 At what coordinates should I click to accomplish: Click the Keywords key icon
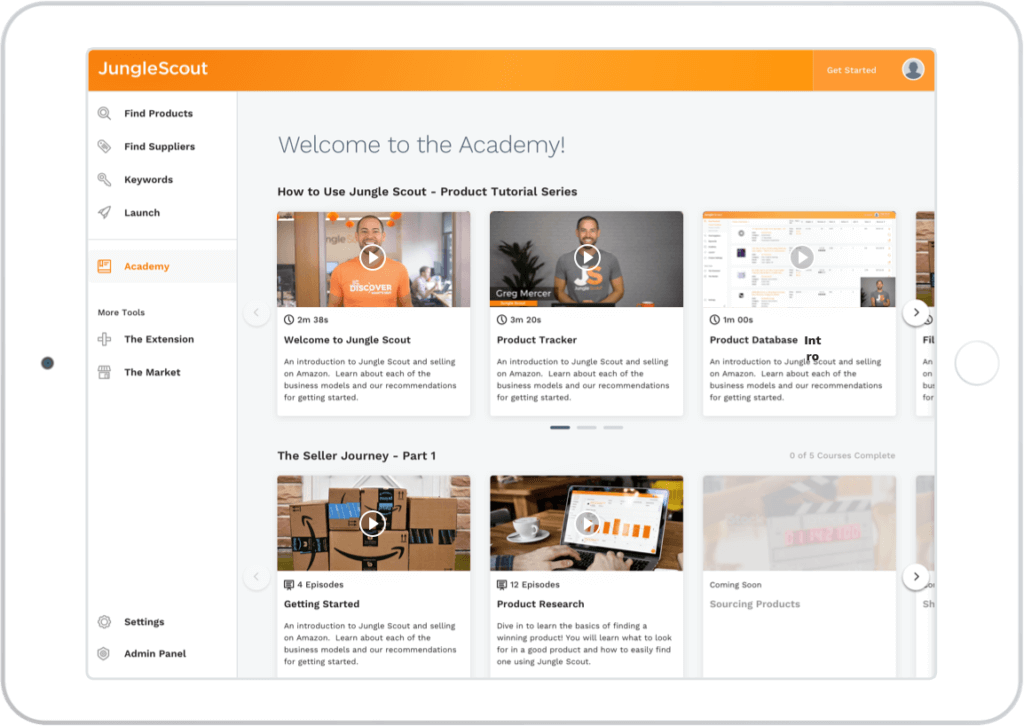(x=104, y=180)
